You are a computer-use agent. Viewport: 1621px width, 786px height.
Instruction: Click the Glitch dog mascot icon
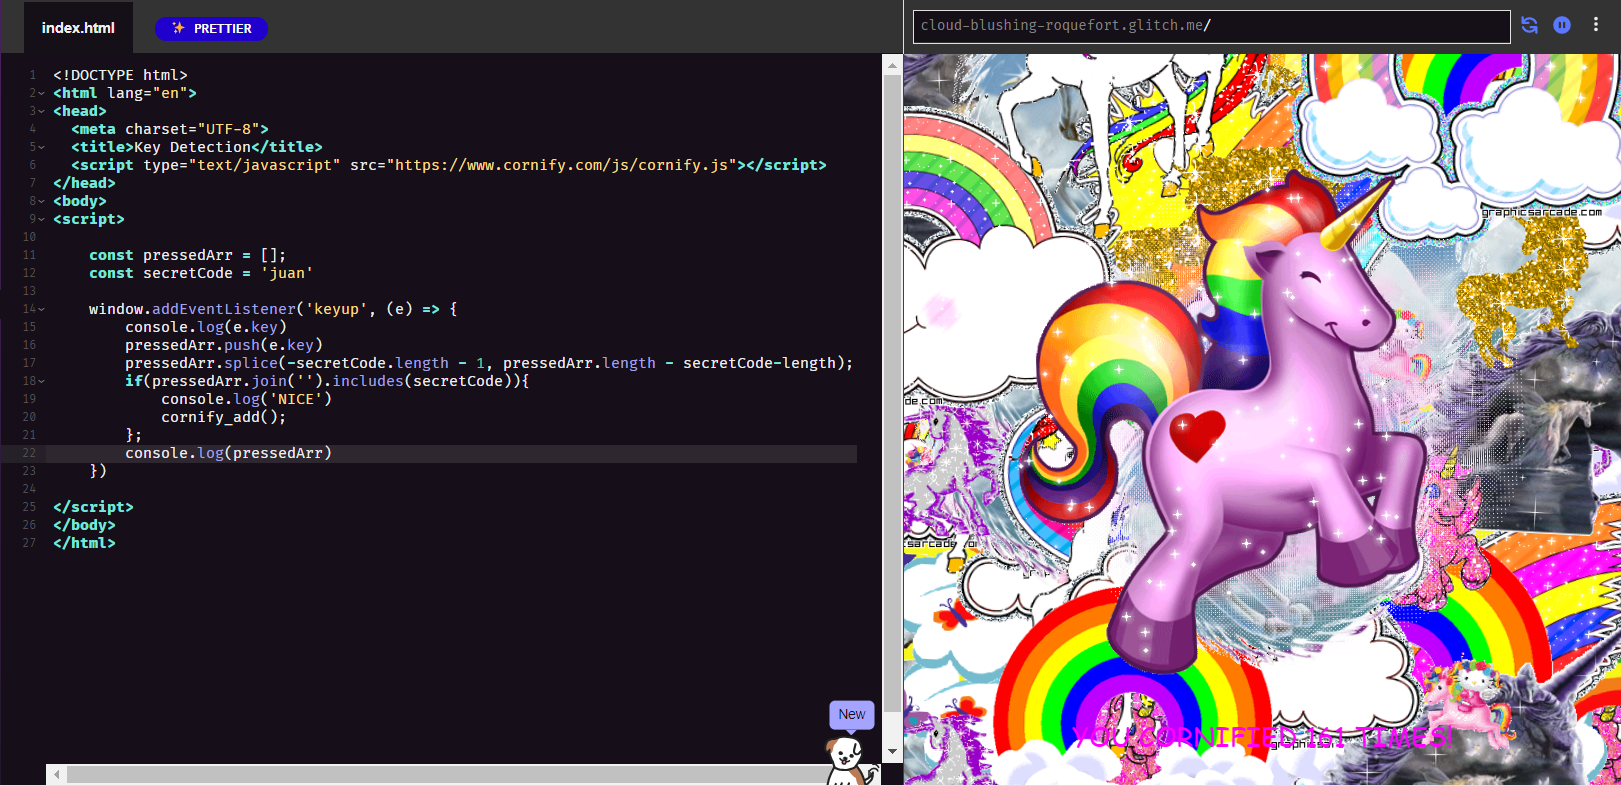click(x=851, y=761)
